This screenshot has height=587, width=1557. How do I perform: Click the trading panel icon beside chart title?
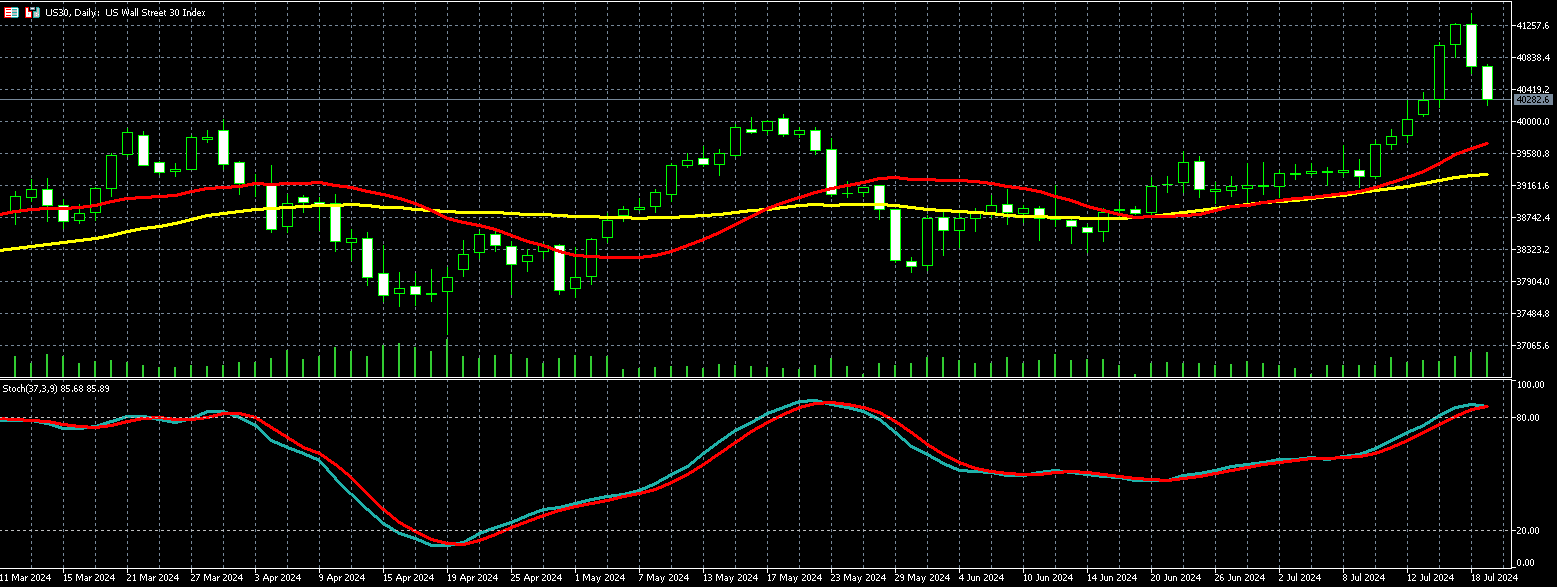[31, 12]
